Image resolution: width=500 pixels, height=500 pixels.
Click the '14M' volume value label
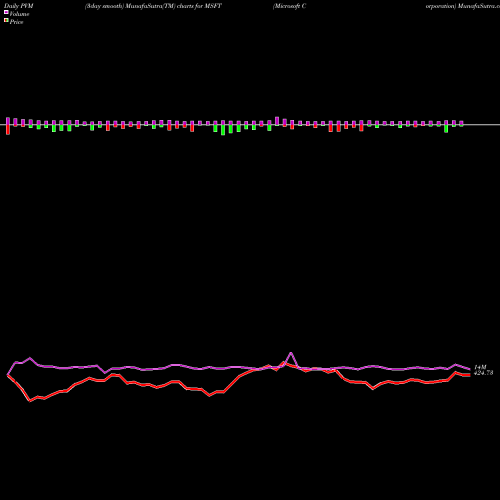(x=480, y=367)
